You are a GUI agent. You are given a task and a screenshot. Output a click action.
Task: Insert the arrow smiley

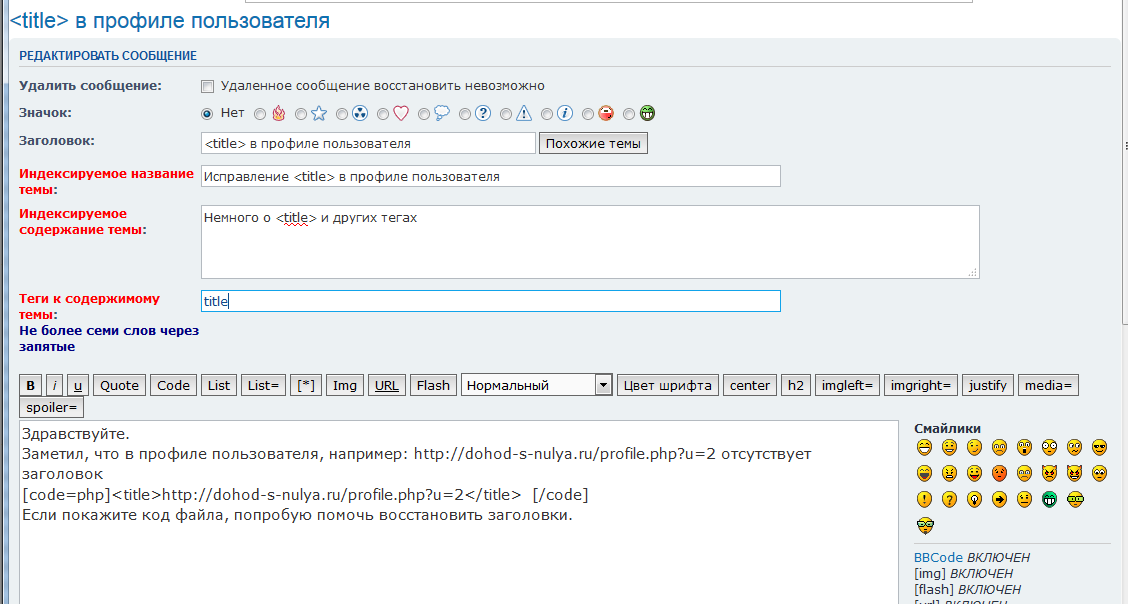(x=999, y=499)
